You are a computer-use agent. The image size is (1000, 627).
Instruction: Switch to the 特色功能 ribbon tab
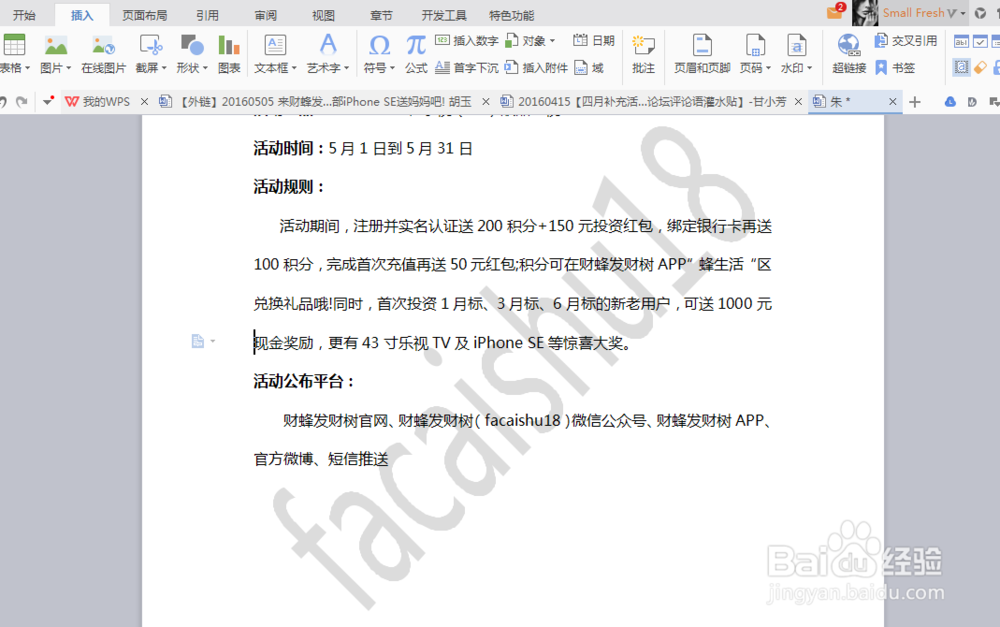511,15
